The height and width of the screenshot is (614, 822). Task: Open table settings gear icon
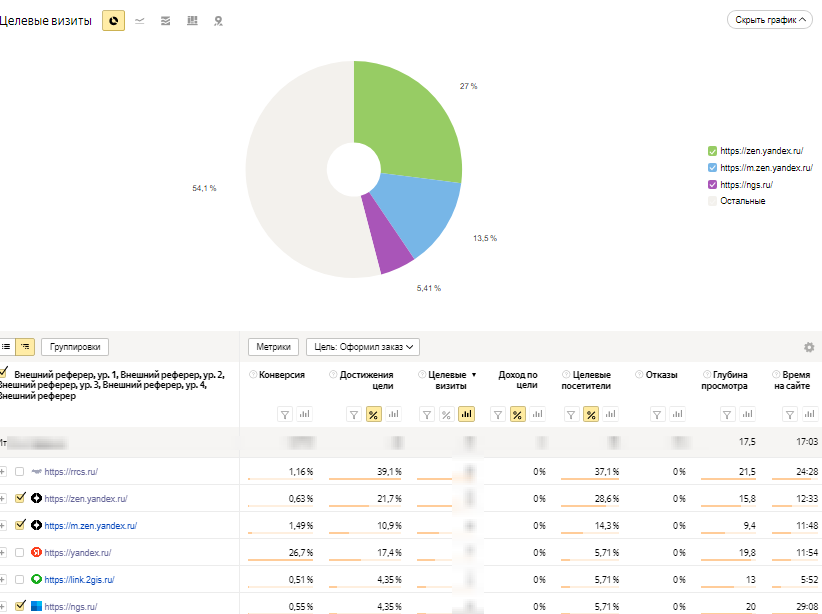(809, 347)
